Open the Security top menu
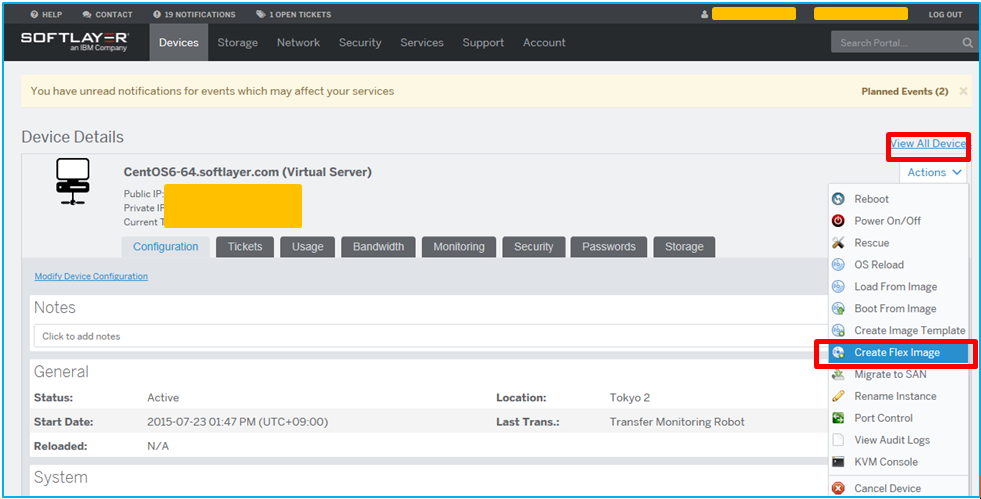This screenshot has width=981, height=499. coord(360,43)
